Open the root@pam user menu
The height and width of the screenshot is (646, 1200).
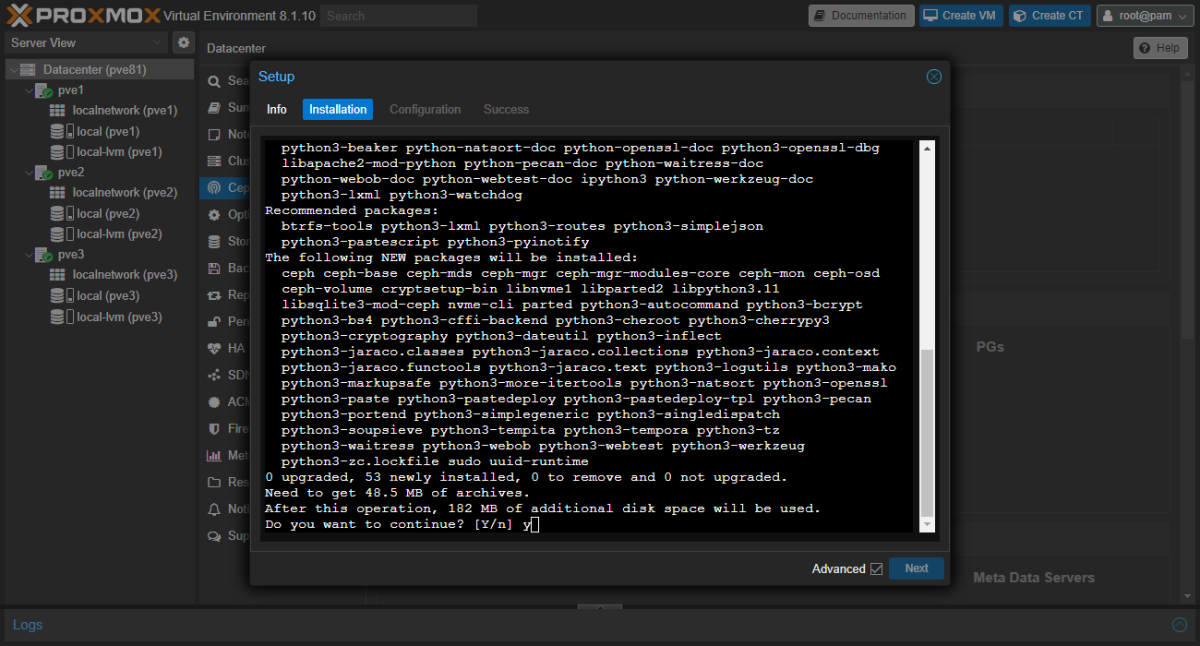(1146, 15)
